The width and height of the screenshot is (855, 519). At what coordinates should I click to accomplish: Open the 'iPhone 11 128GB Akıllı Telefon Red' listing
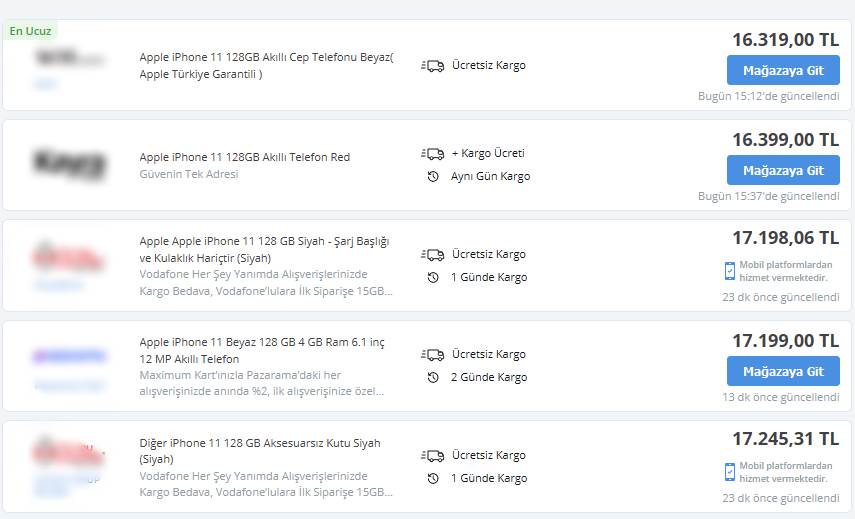pos(245,157)
